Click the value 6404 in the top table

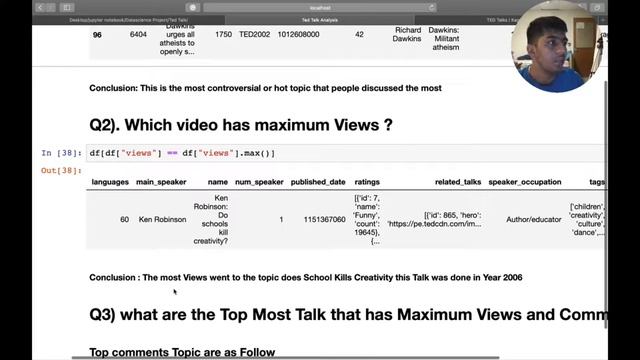(138, 35)
